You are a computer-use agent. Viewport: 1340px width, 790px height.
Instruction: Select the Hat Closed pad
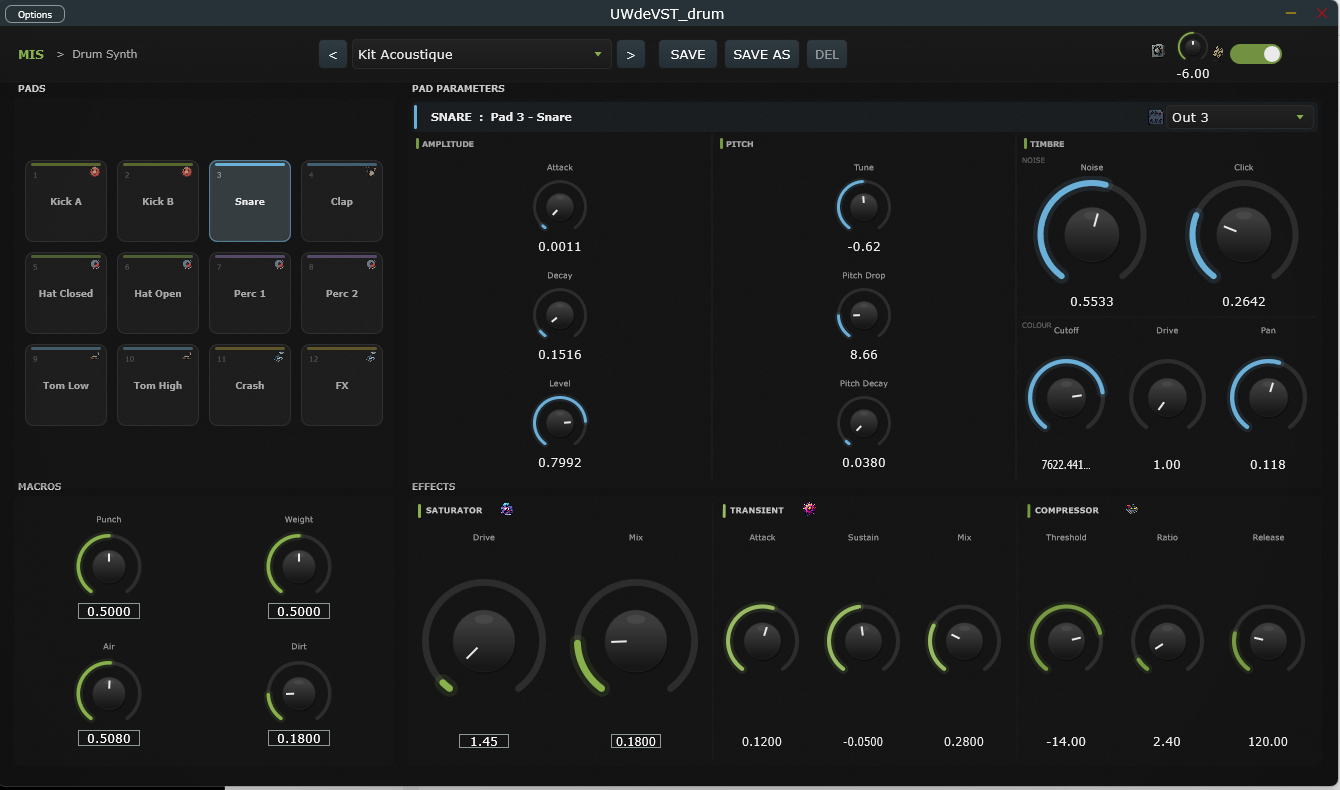pos(66,293)
